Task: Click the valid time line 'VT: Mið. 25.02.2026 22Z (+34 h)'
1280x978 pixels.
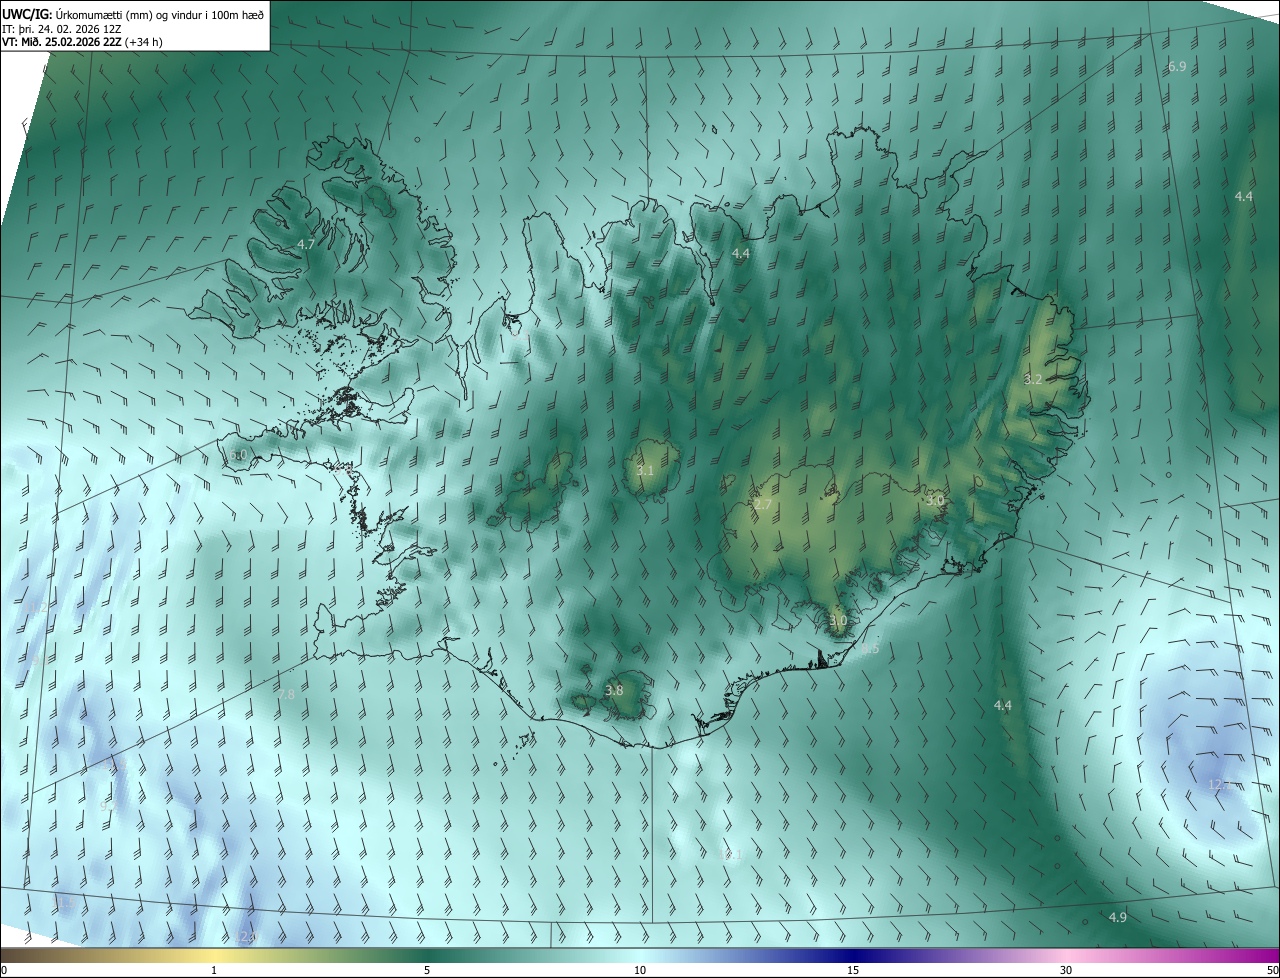Action: pos(83,42)
